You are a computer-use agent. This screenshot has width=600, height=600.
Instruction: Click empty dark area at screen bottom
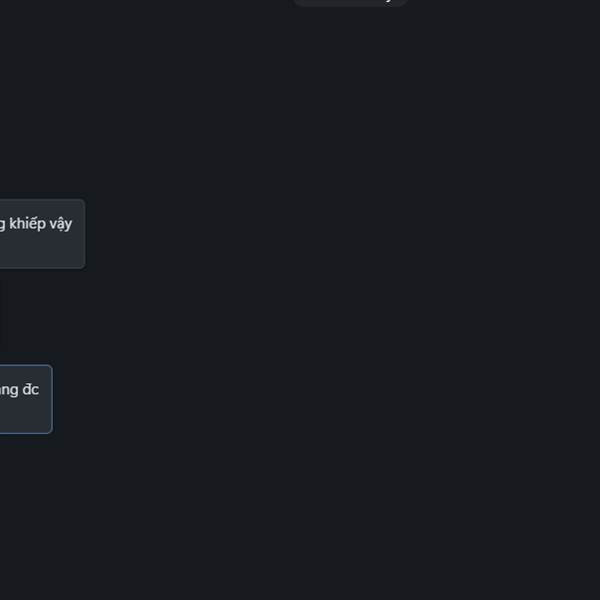pos(300,566)
